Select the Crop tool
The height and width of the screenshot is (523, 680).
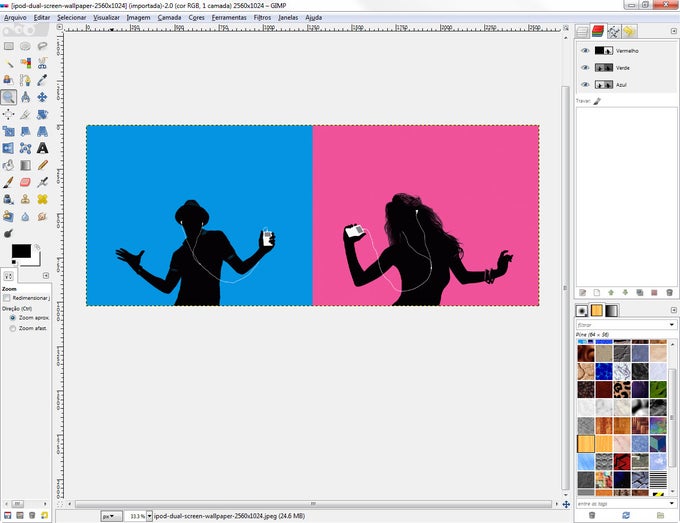(26, 114)
